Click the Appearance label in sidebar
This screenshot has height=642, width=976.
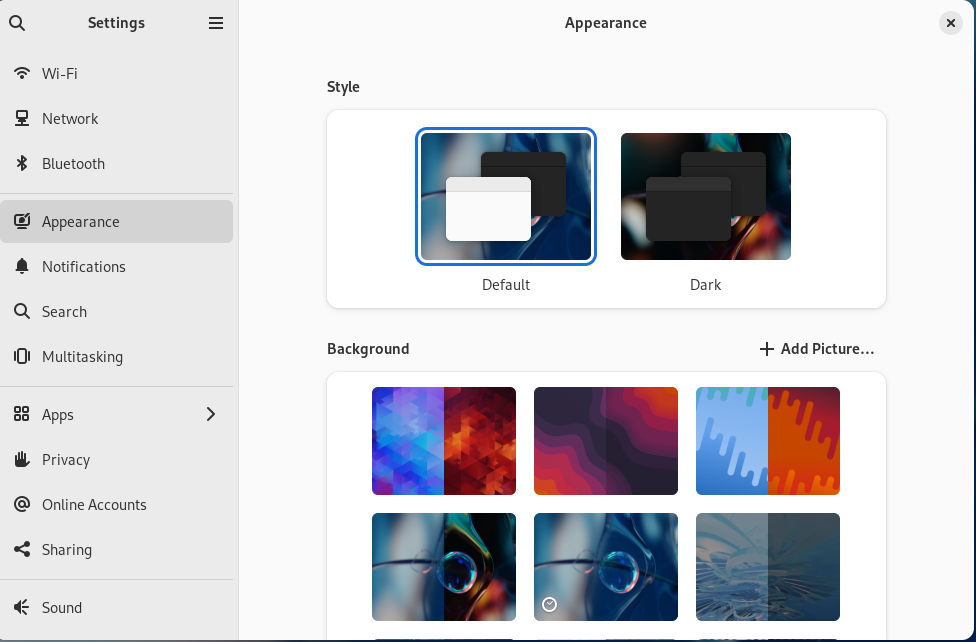[80, 222]
